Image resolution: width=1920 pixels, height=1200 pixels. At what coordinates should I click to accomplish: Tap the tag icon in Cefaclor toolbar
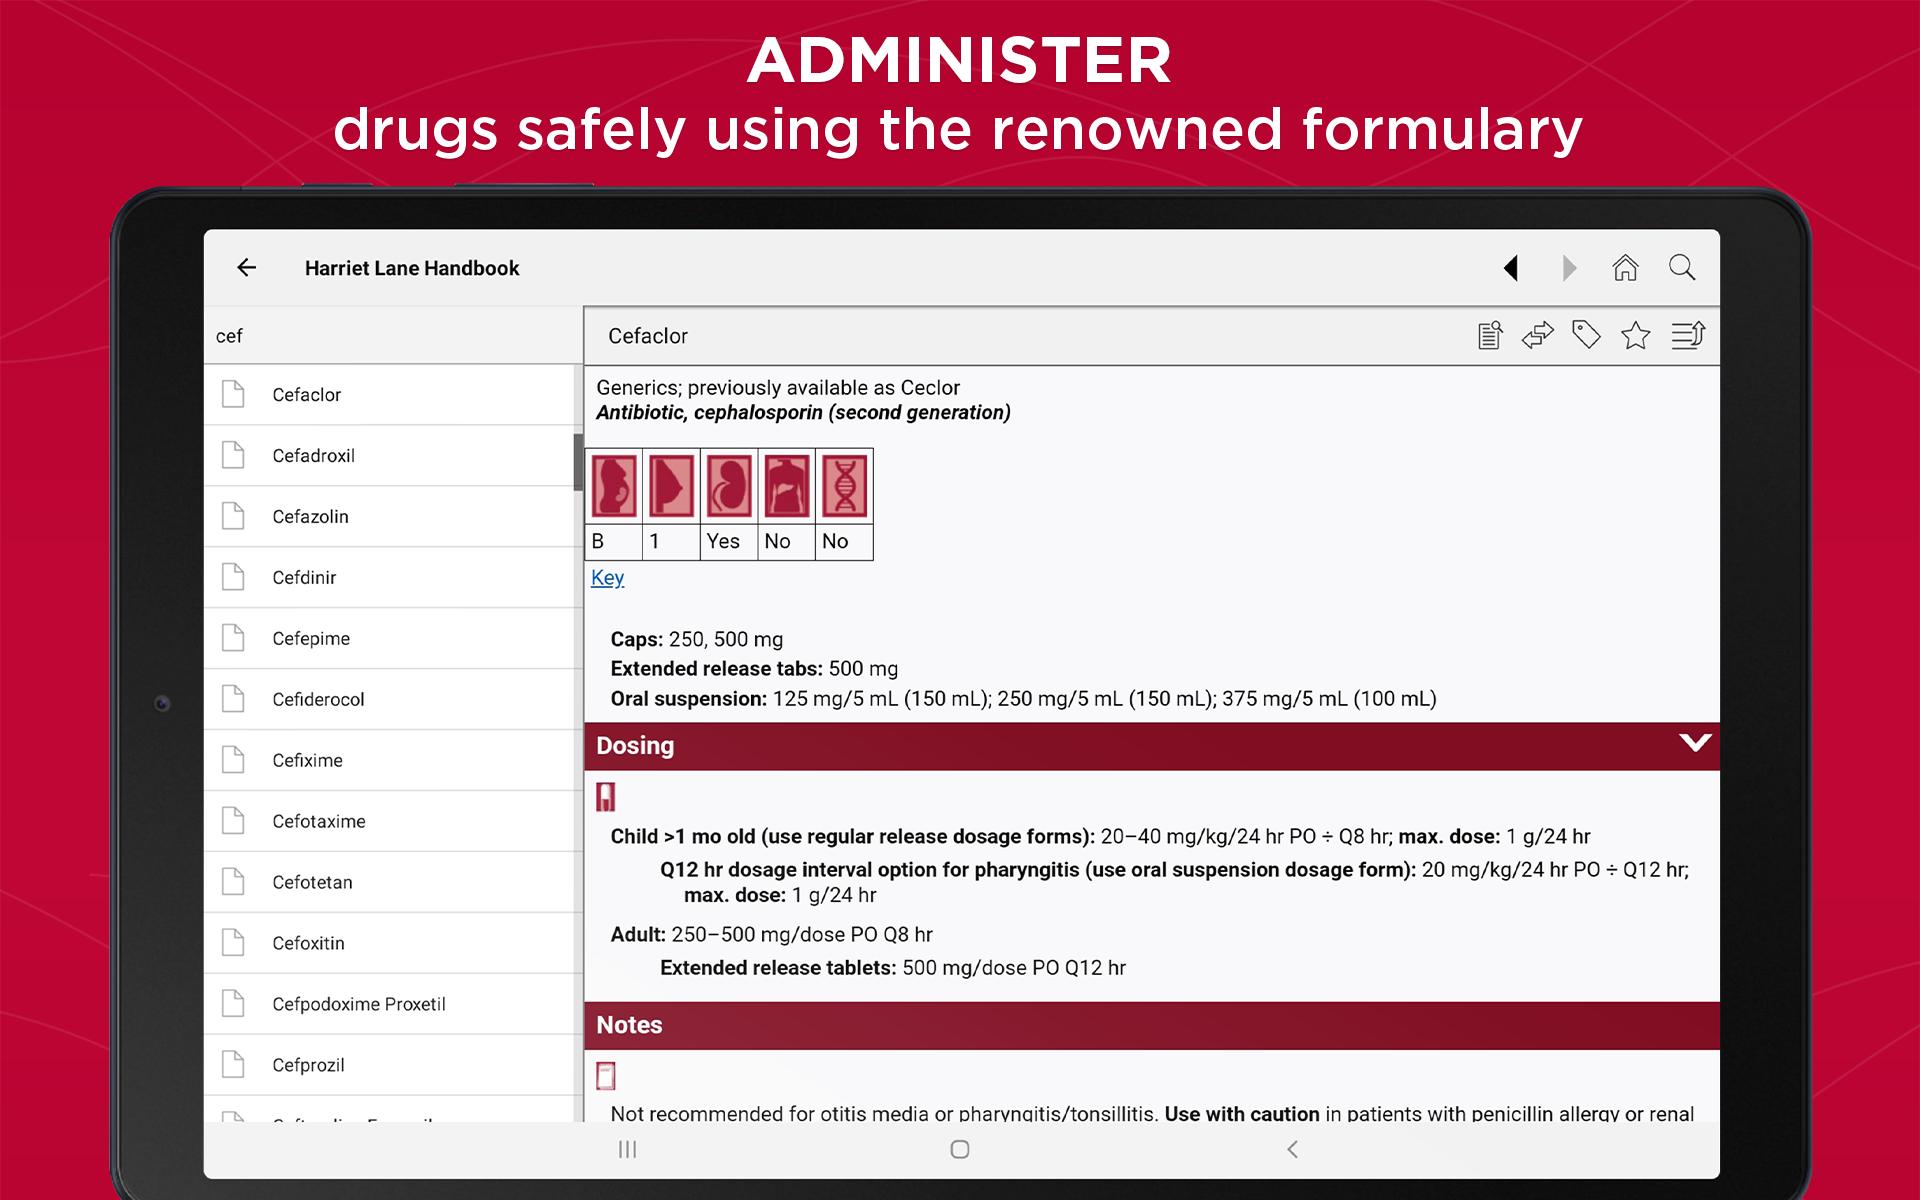tap(1586, 336)
